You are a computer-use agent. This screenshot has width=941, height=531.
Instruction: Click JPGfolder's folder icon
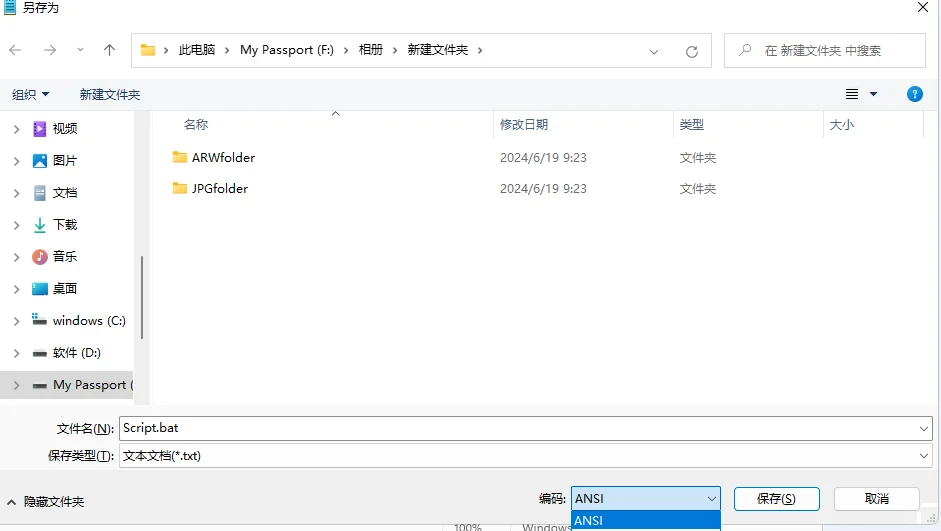[x=179, y=188]
